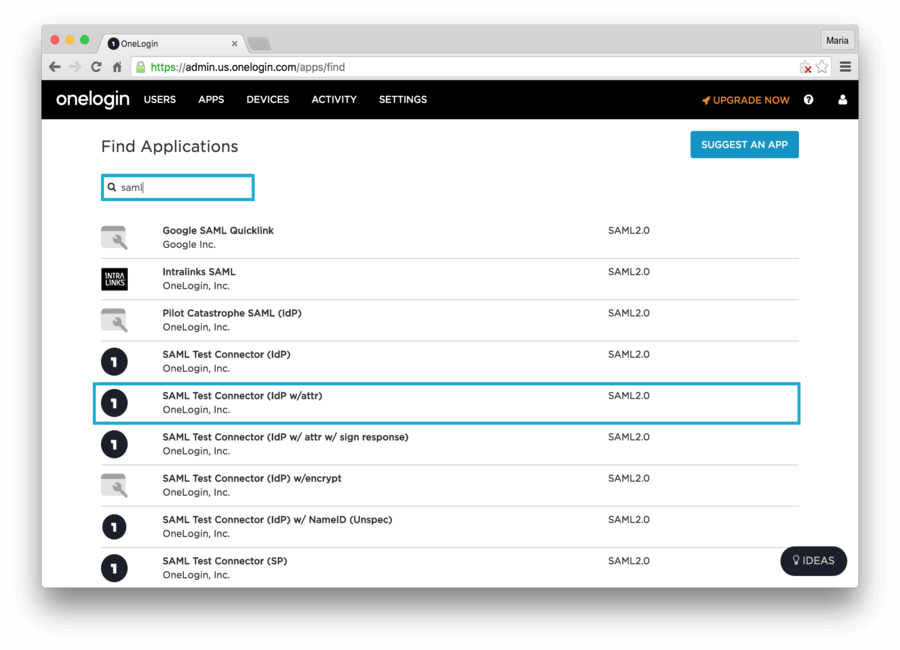Viewport: 900px width, 650px height.
Task: Bookmark page with star icon
Action: 822,67
